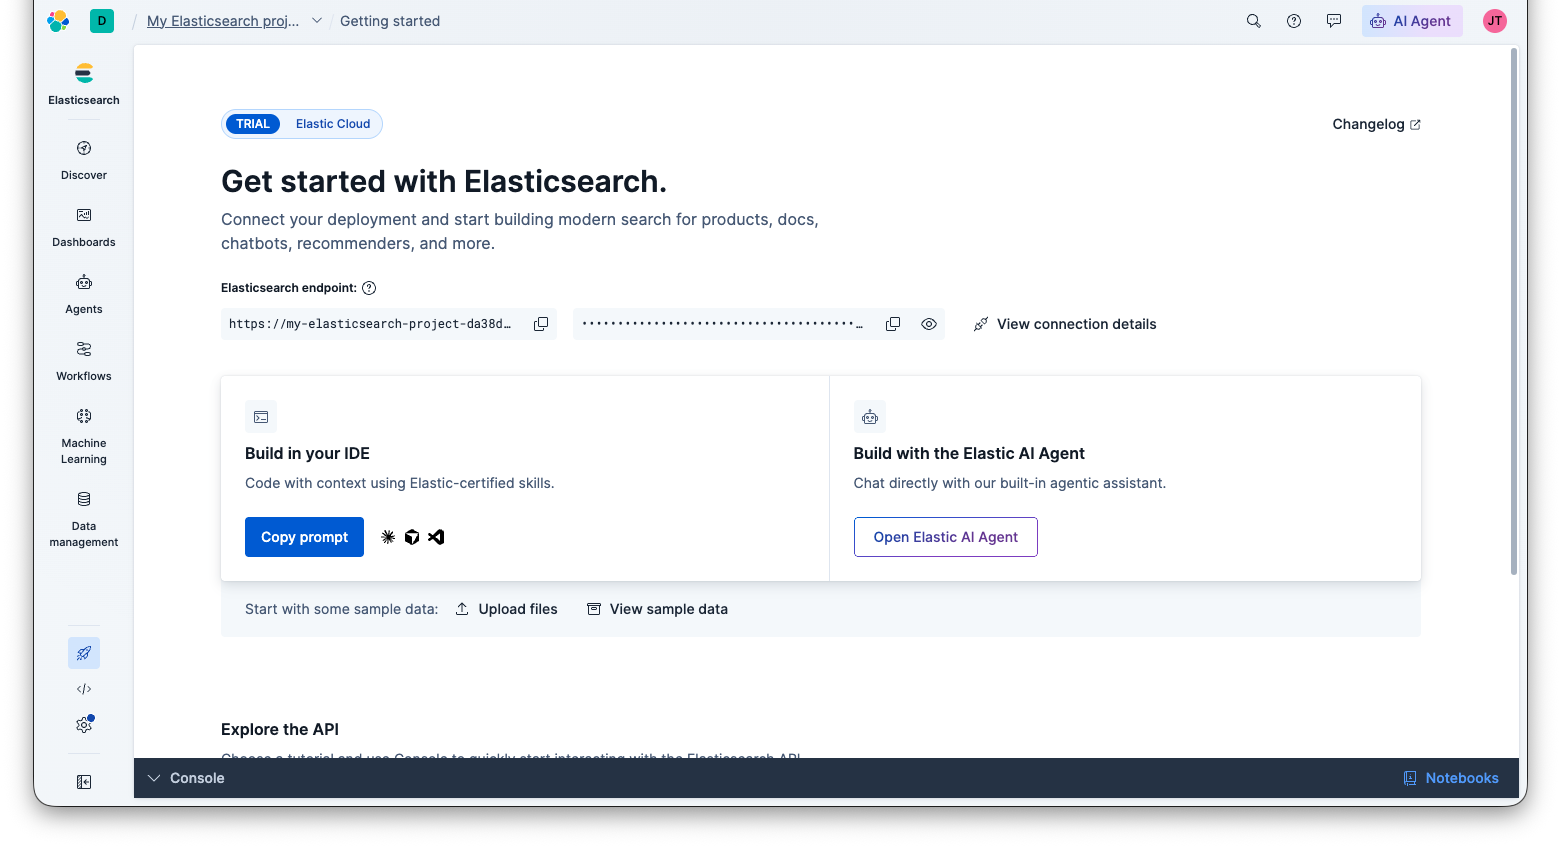
Task: Open Notebooks in the console bar
Action: [1451, 778]
